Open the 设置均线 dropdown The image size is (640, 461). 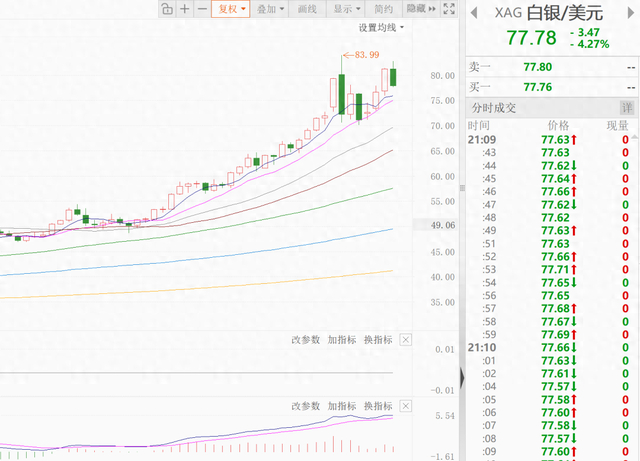[381, 28]
